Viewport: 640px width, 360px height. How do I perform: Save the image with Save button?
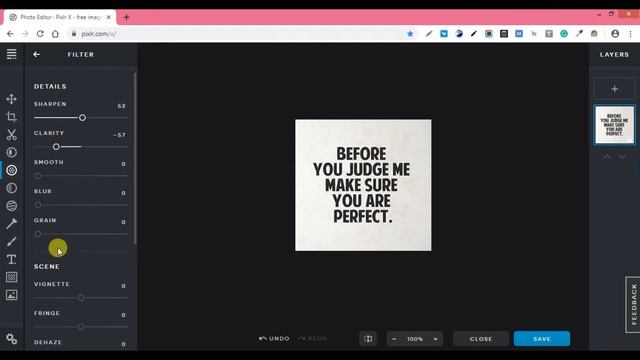point(542,339)
